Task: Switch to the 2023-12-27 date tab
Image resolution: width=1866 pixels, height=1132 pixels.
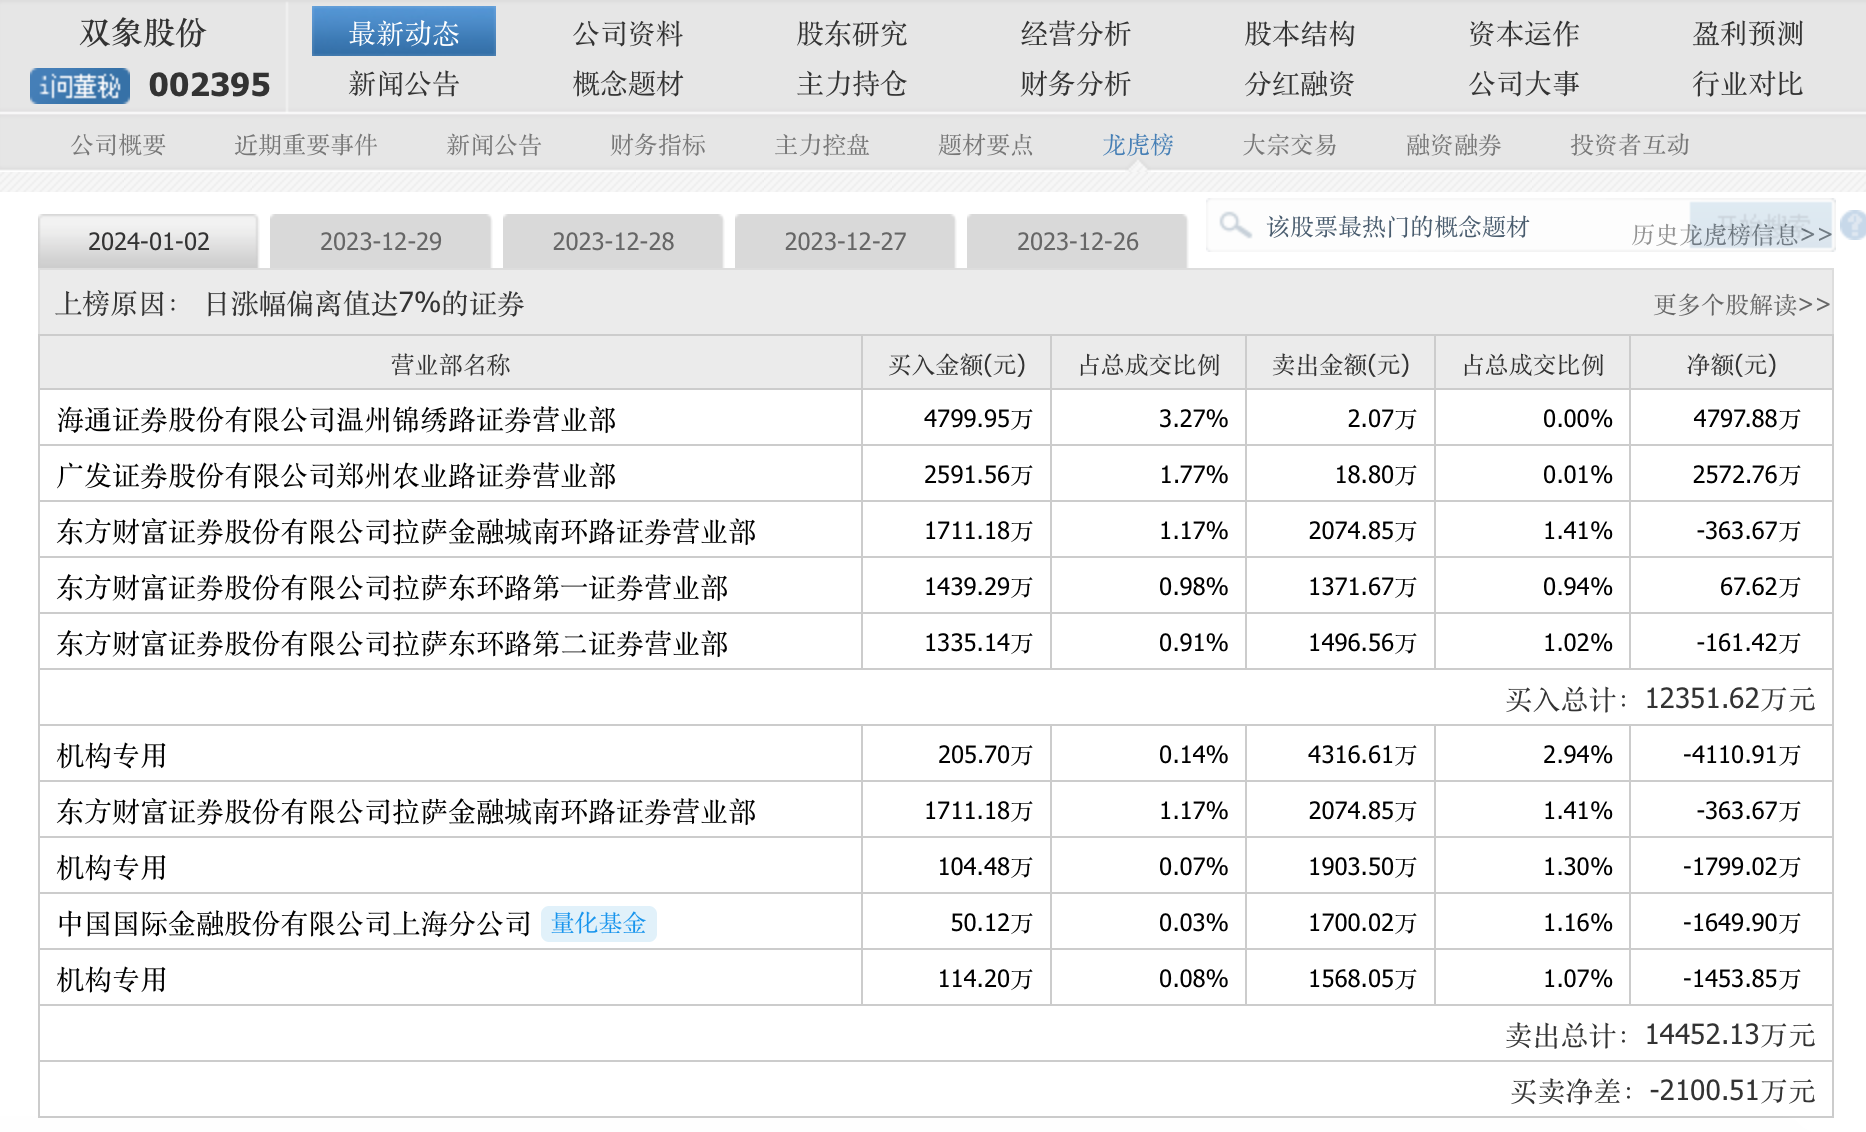Action: 845,242
